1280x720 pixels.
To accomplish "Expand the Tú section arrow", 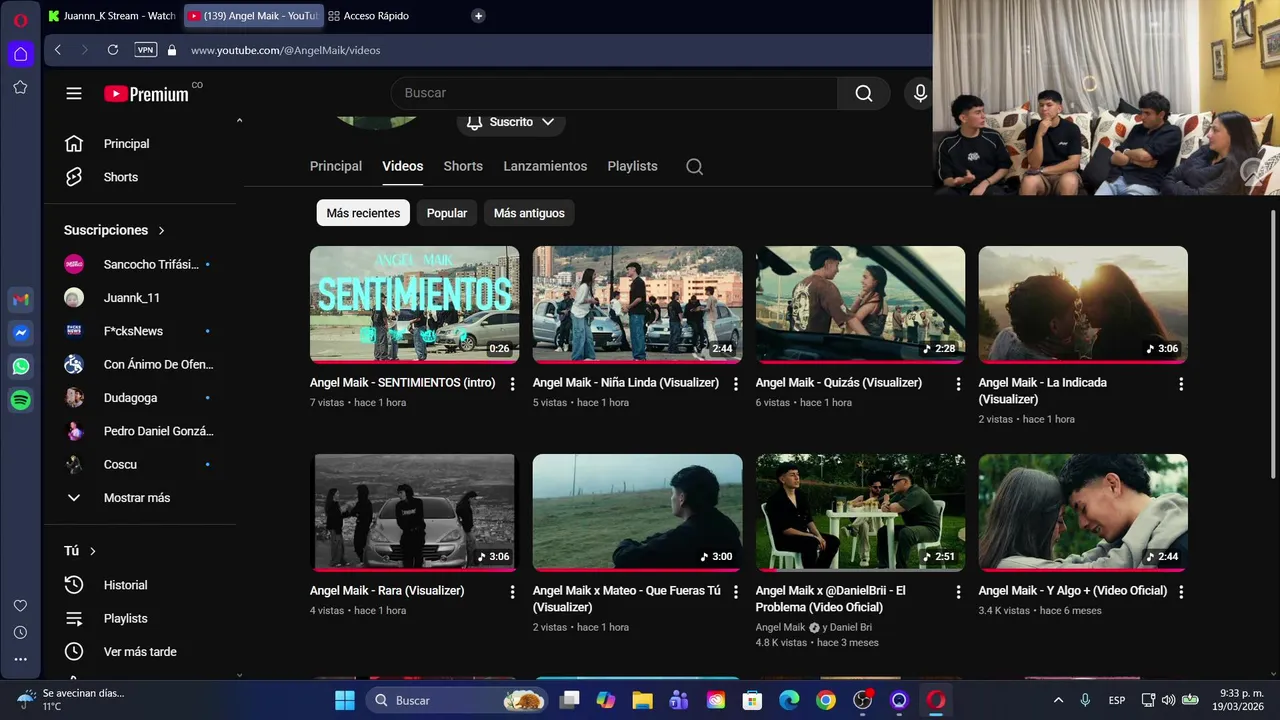I will 93,552.
